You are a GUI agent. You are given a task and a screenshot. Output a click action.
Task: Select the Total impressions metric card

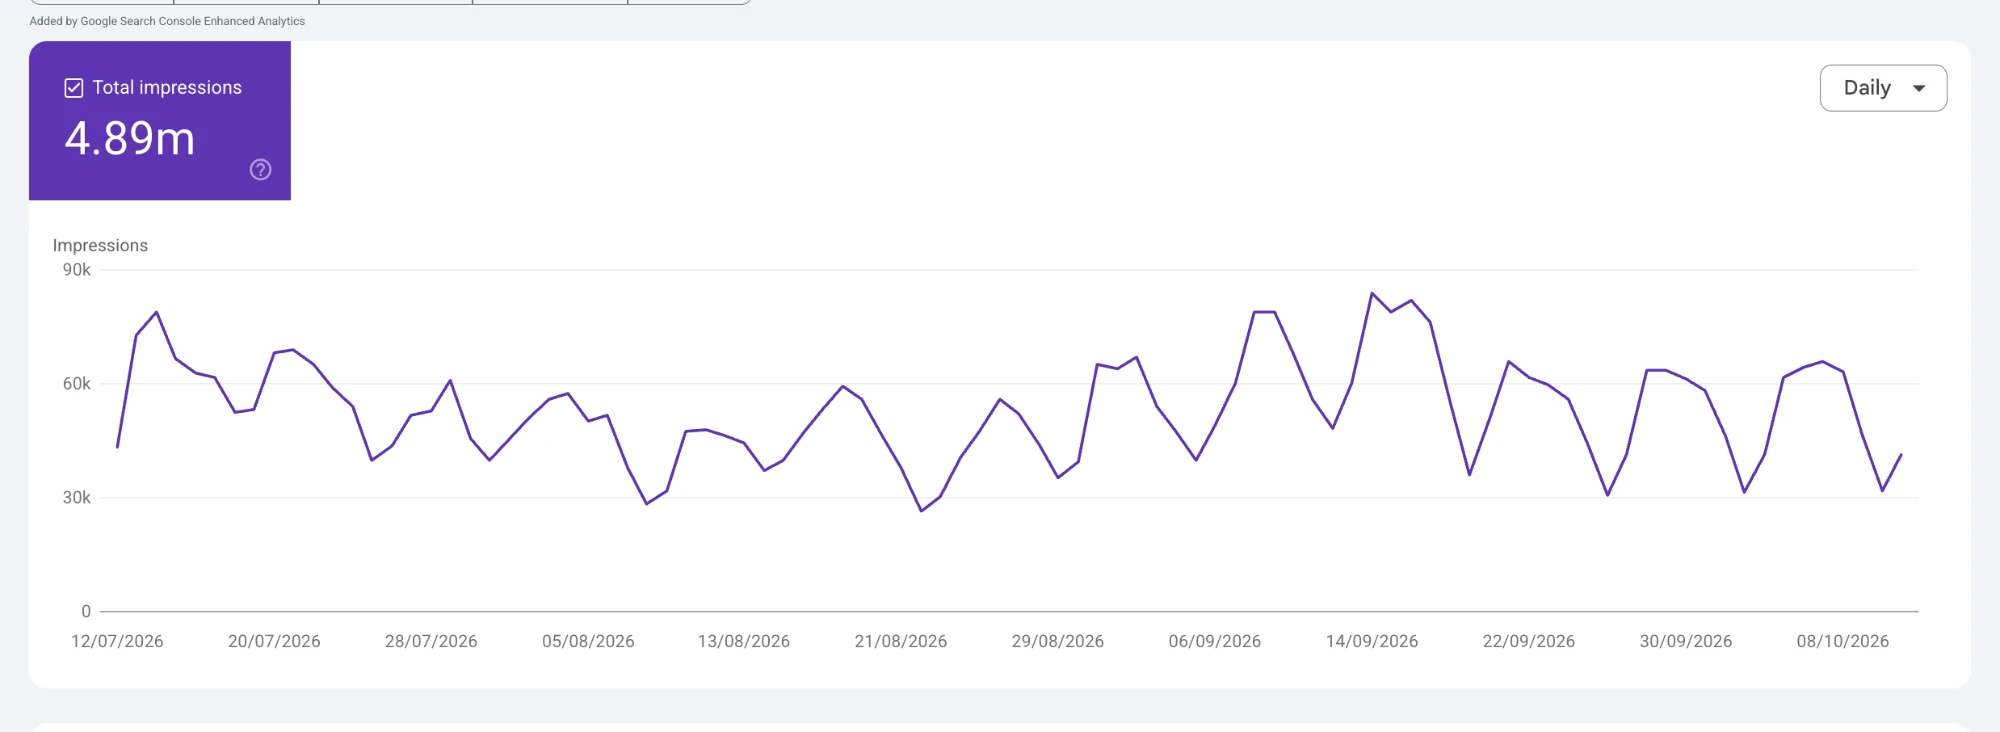[160, 120]
